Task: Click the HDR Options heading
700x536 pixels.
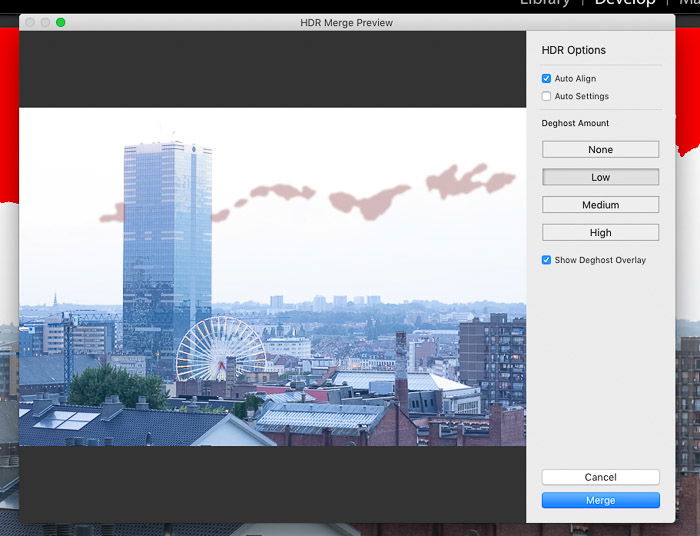Action: click(573, 50)
